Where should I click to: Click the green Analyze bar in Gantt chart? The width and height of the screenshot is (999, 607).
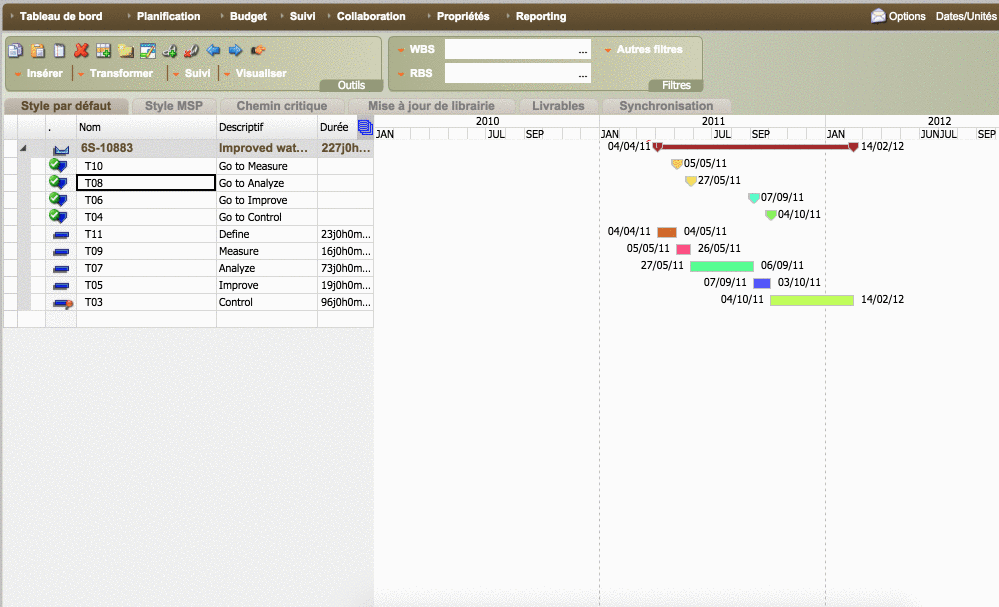pos(722,266)
